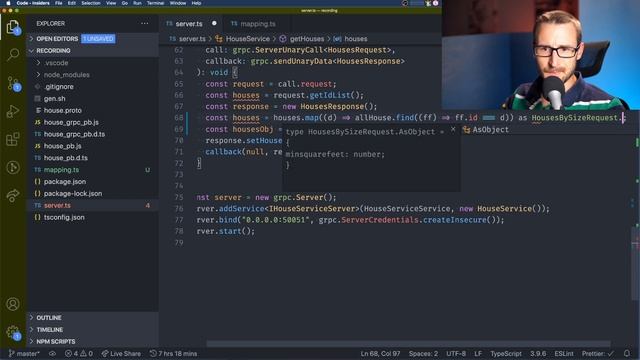Open notifications bell in status bar

click(x=627, y=353)
